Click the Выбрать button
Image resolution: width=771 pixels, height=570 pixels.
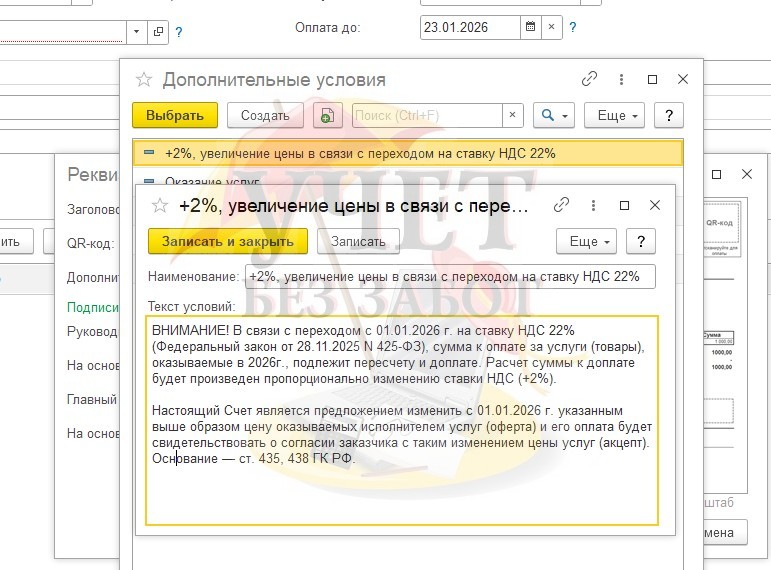coord(175,116)
